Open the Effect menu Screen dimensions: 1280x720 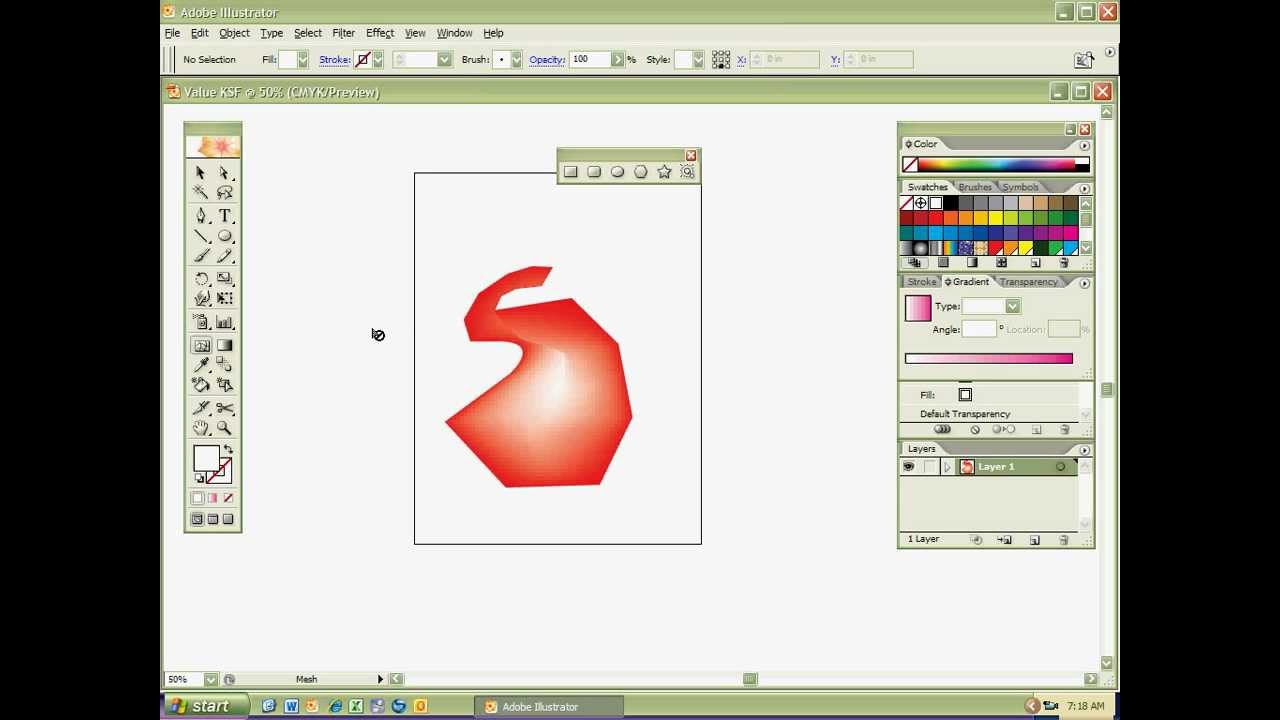click(x=380, y=33)
